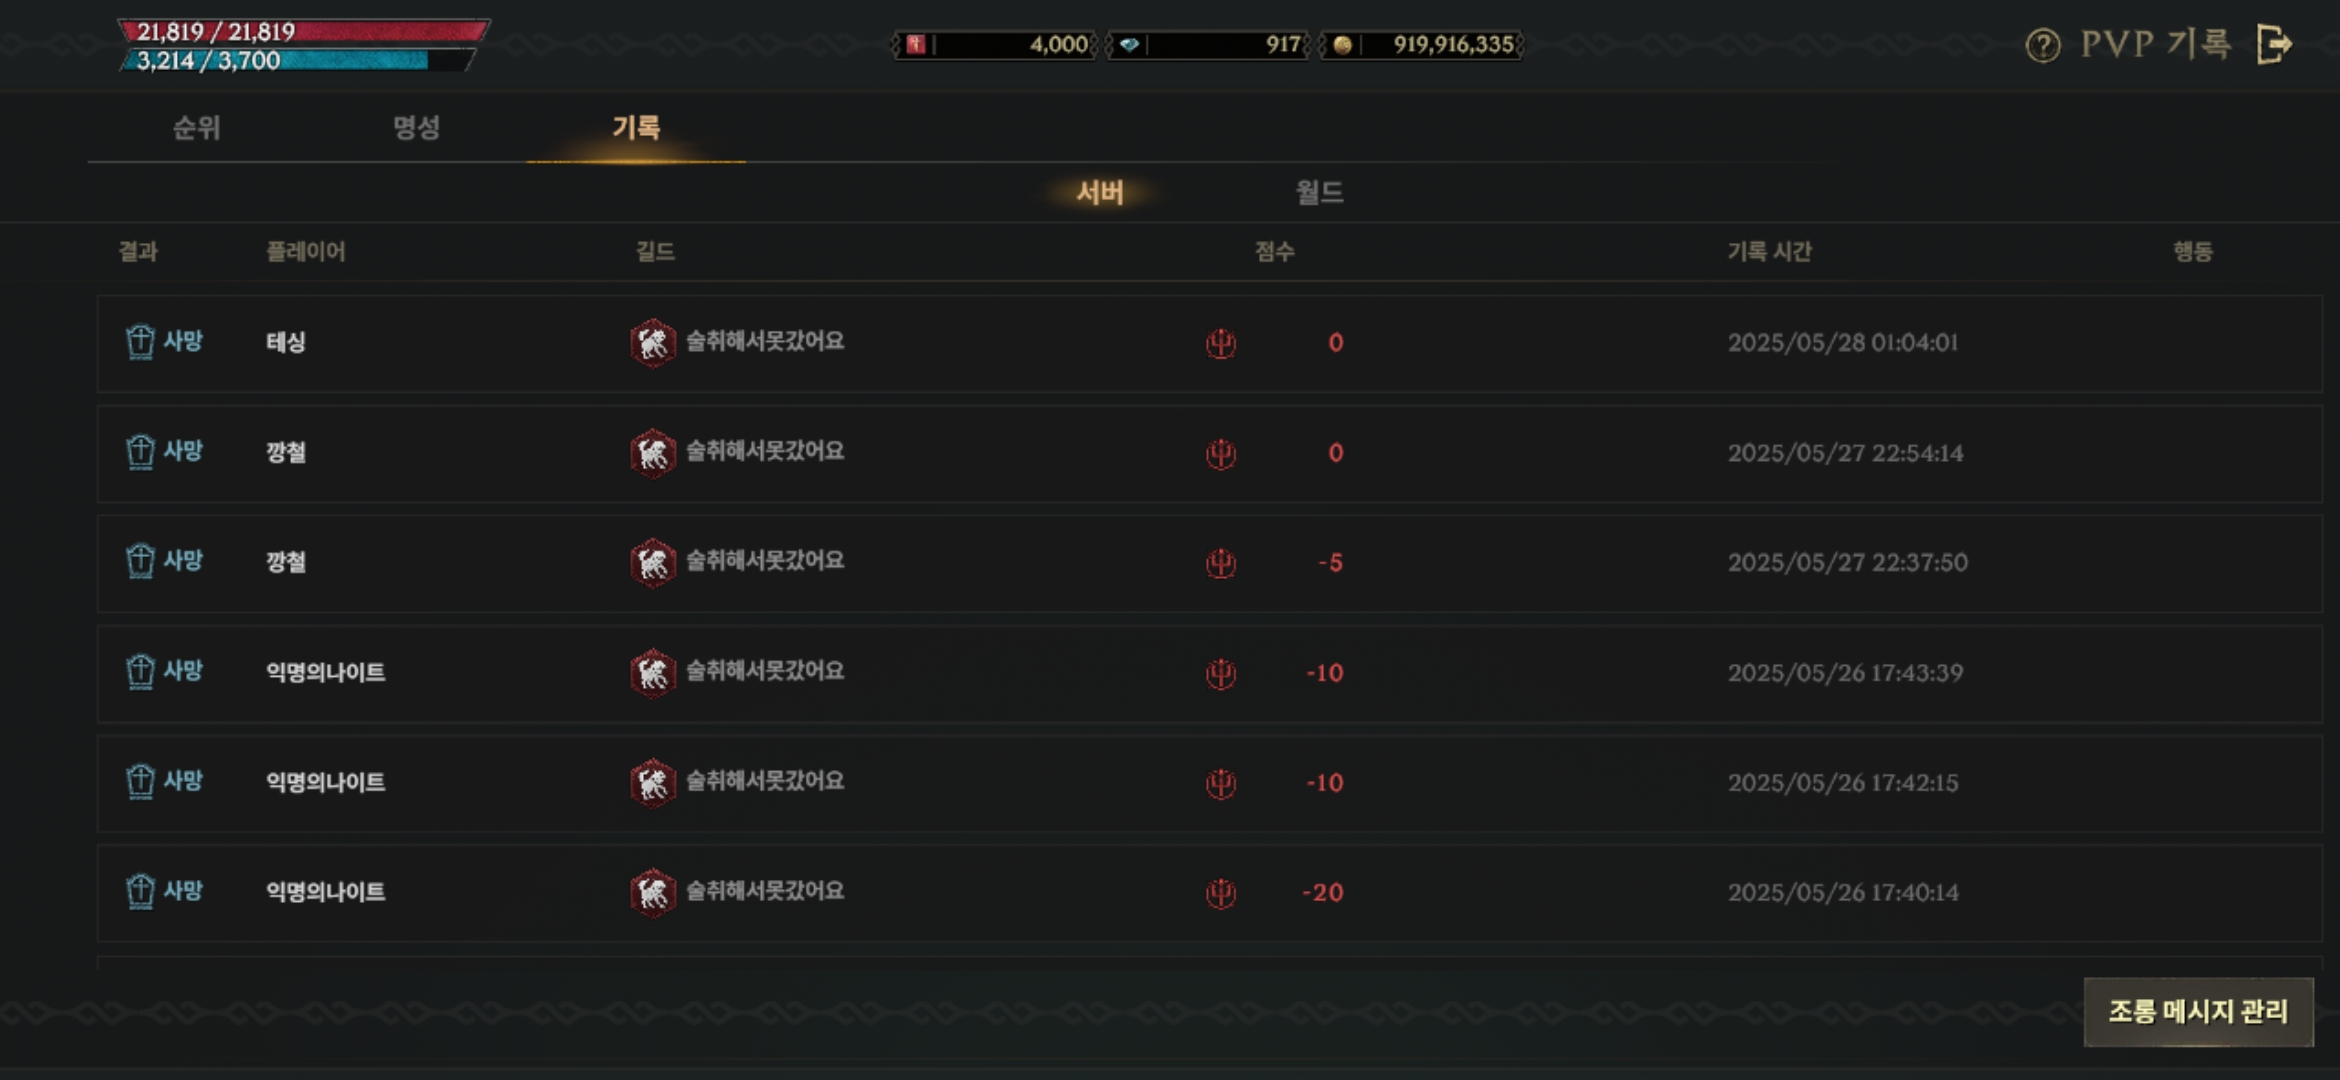Viewport: 2340px width, 1080px height.
Task: Select the 기록 tab
Action: (636, 128)
